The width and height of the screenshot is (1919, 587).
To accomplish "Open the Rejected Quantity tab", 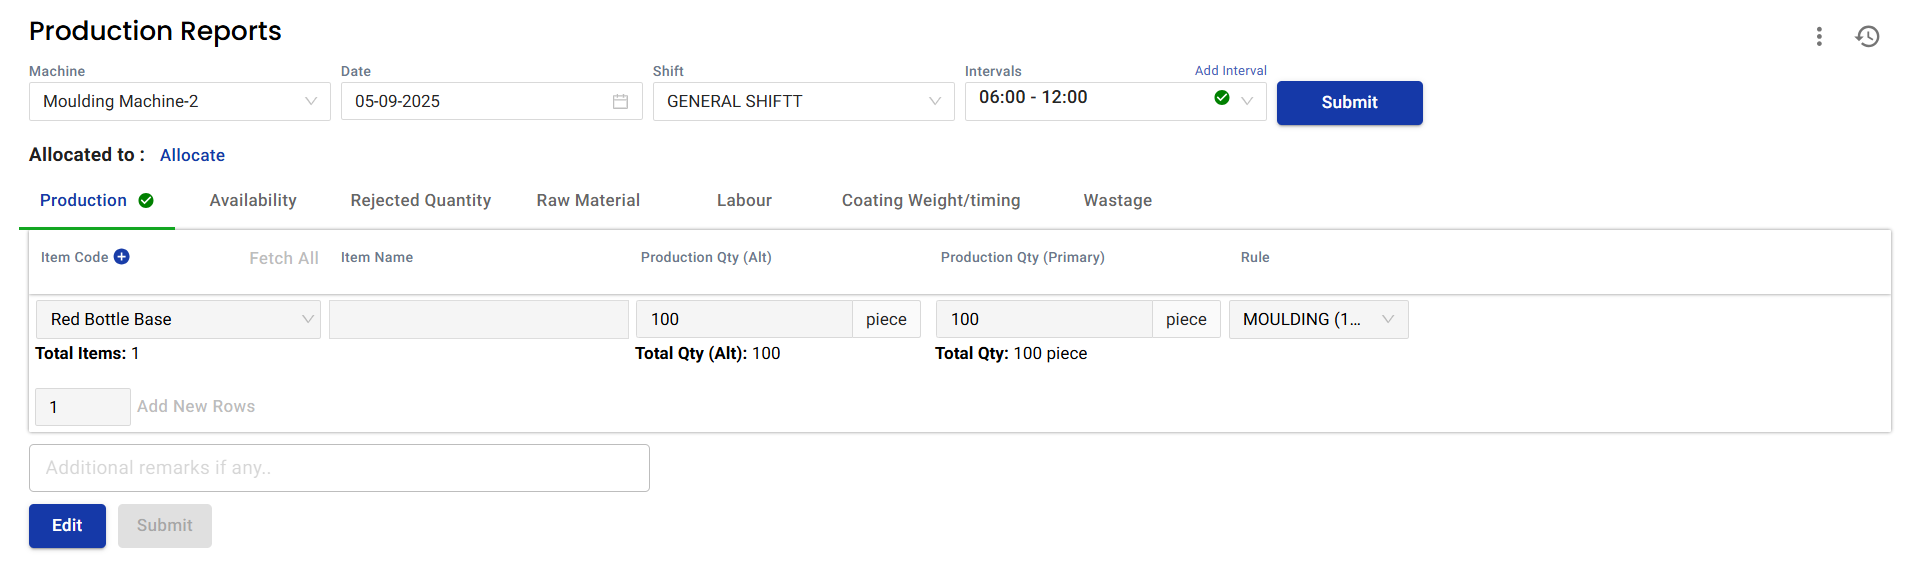I will (x=420, y=201).
